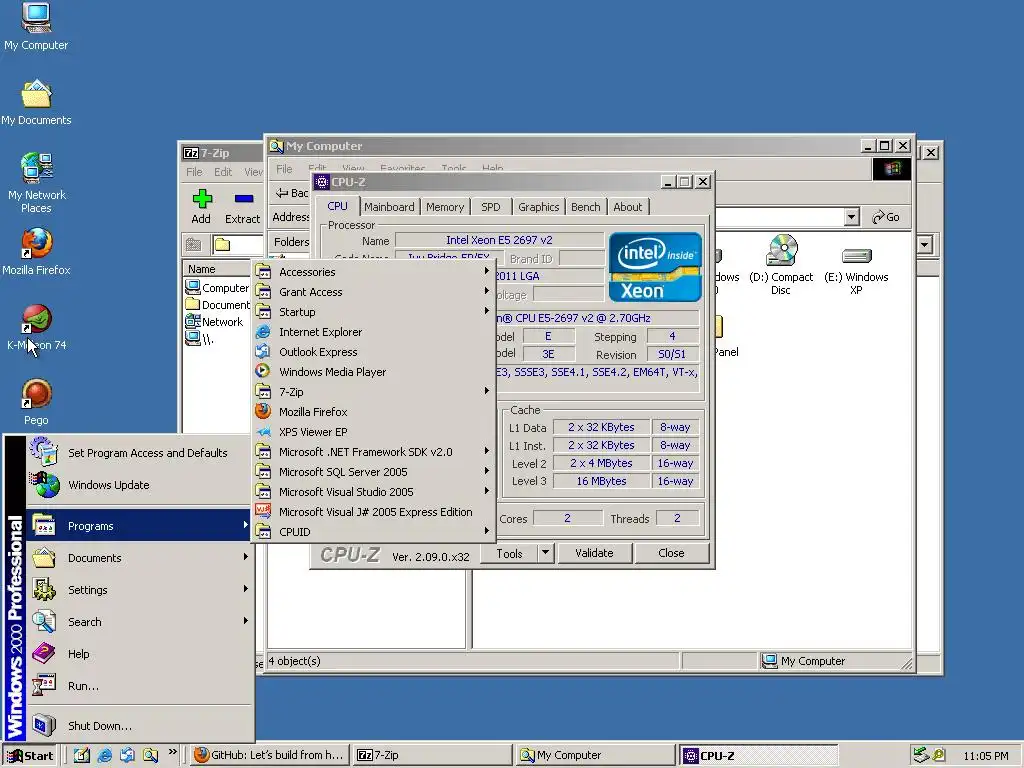Open the About tab in CPU-Z
The width and height of the screenshot is (1024, 768).
point(628,207)
